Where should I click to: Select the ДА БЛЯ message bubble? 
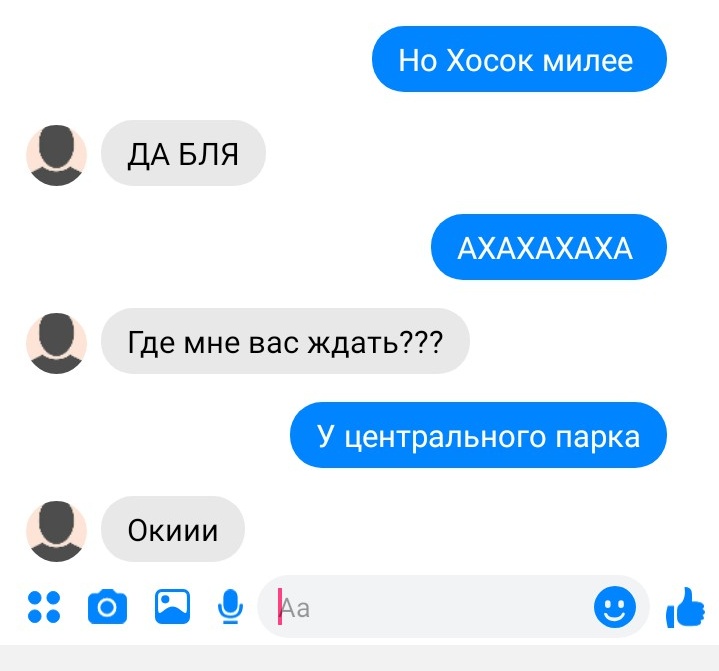(183, 153)
